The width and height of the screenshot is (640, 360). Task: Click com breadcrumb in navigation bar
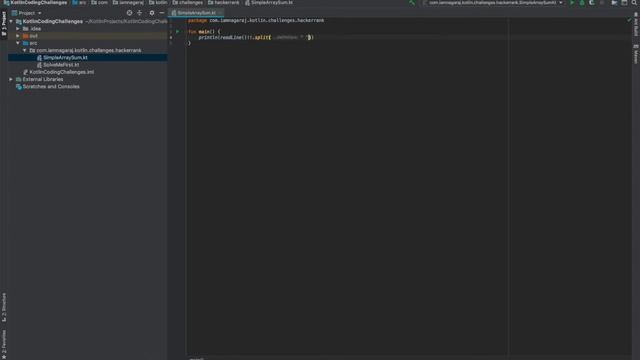(x=100, y=2)
